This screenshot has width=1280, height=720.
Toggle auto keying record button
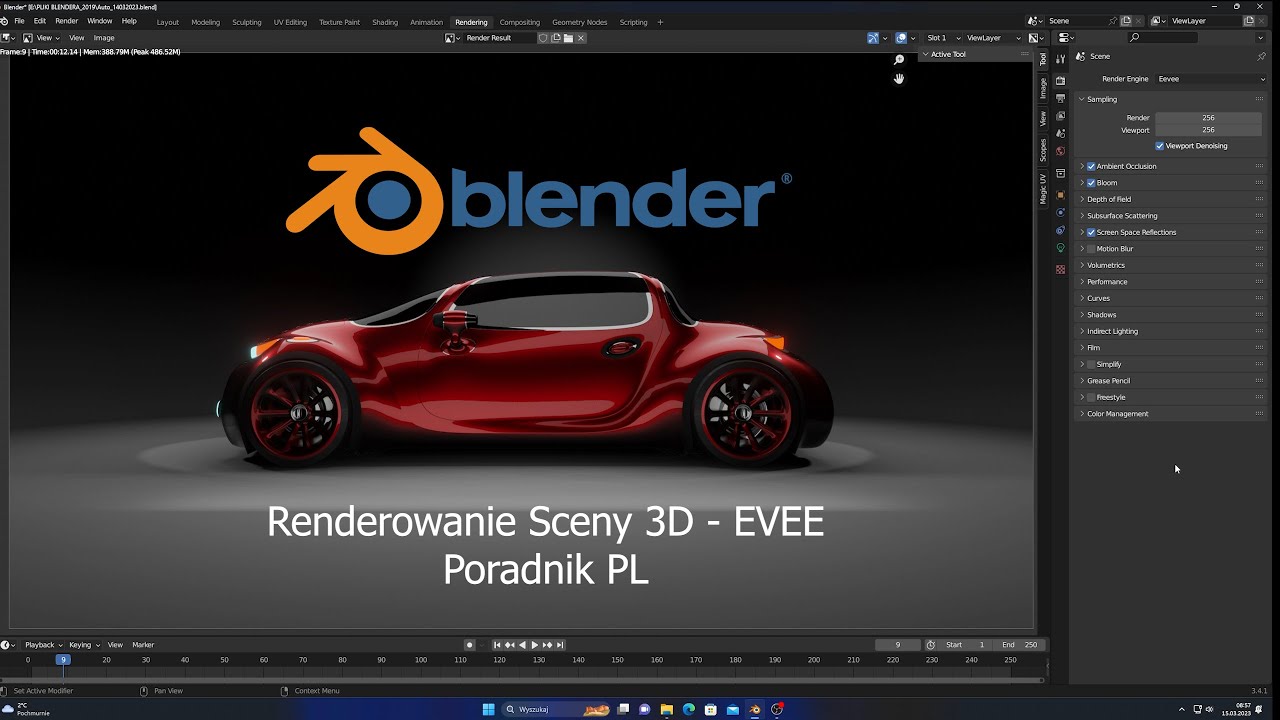pos(469,645)
